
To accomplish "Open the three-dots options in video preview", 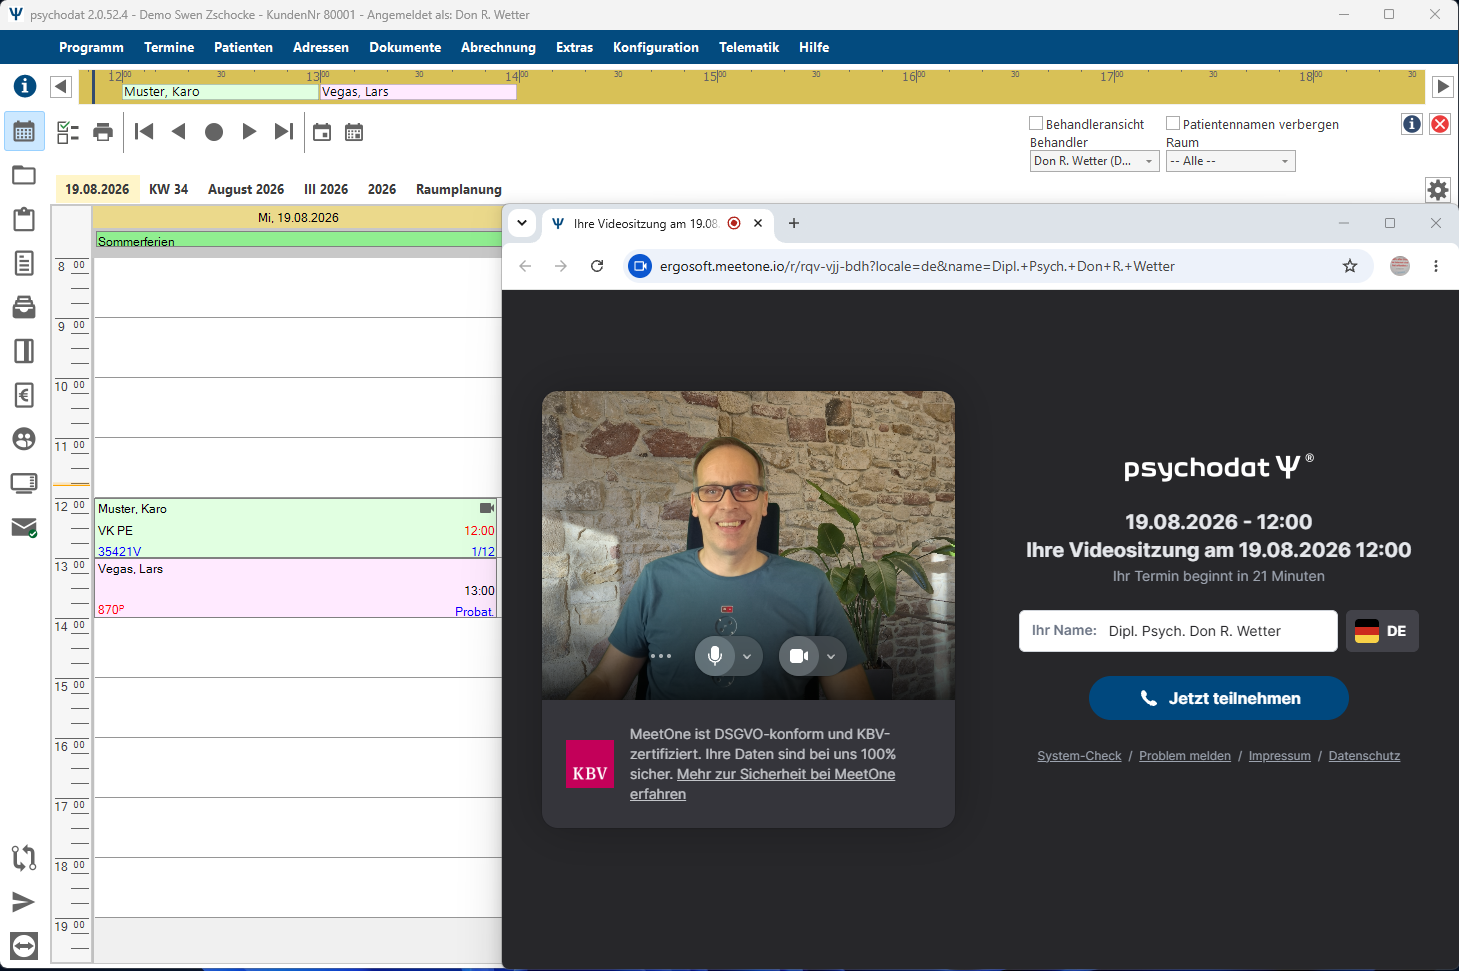I will click(x=661, y=656).
